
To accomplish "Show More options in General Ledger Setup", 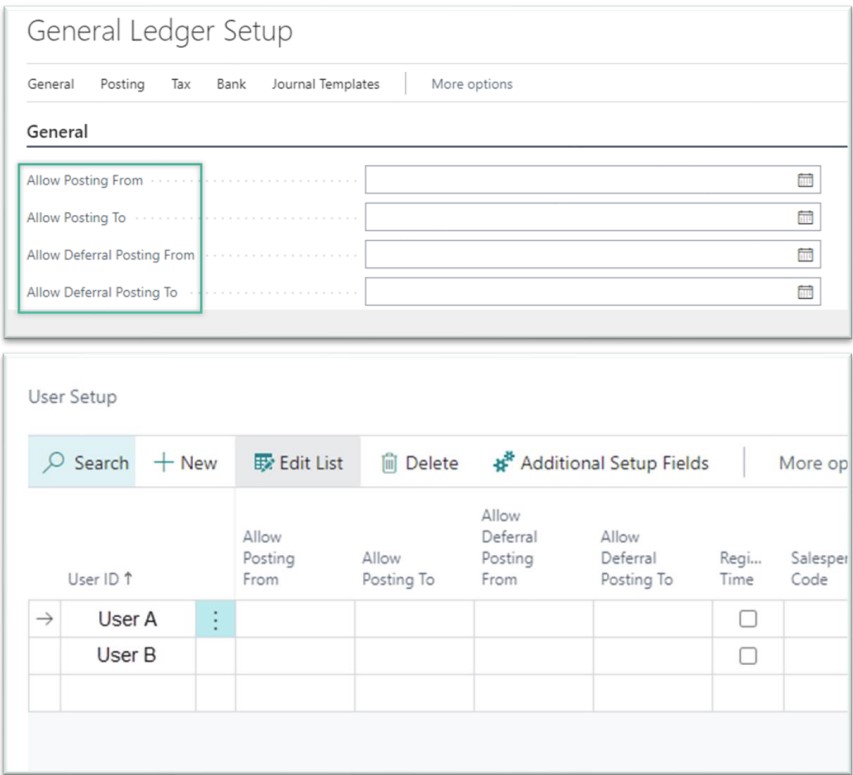I will 472,84.
